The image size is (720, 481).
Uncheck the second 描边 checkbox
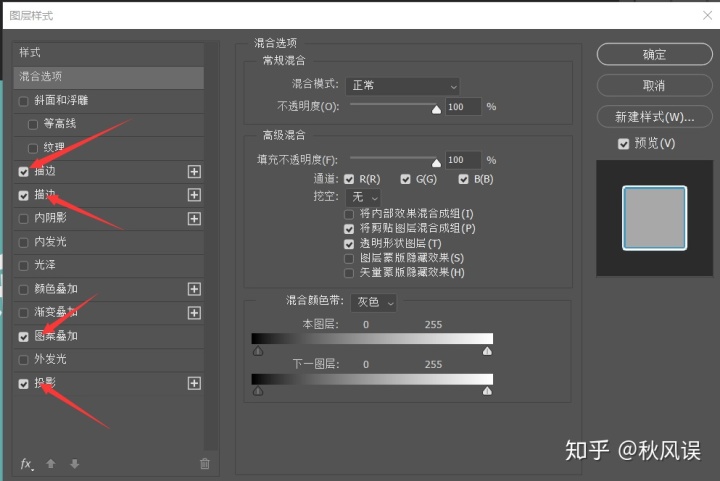tap(23, 196)
